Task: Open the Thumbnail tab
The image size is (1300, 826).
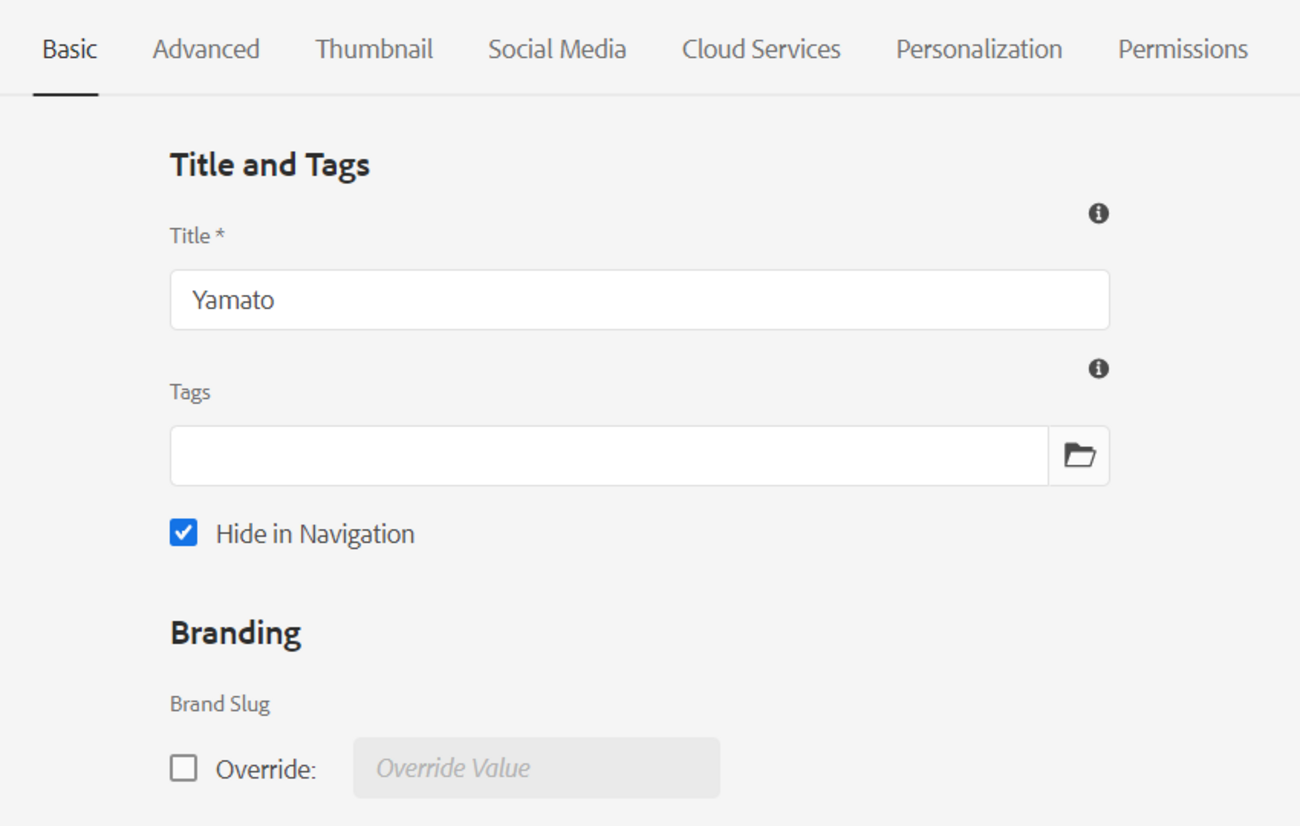Action: click(x=374, y=49)
